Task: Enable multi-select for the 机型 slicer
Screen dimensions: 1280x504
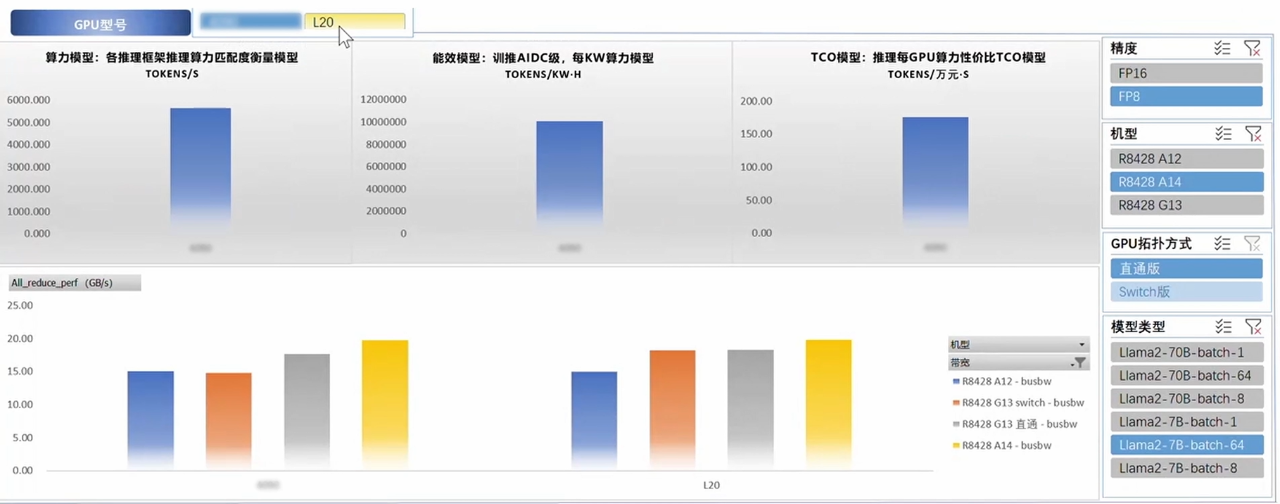Action: coord(1222,133)
